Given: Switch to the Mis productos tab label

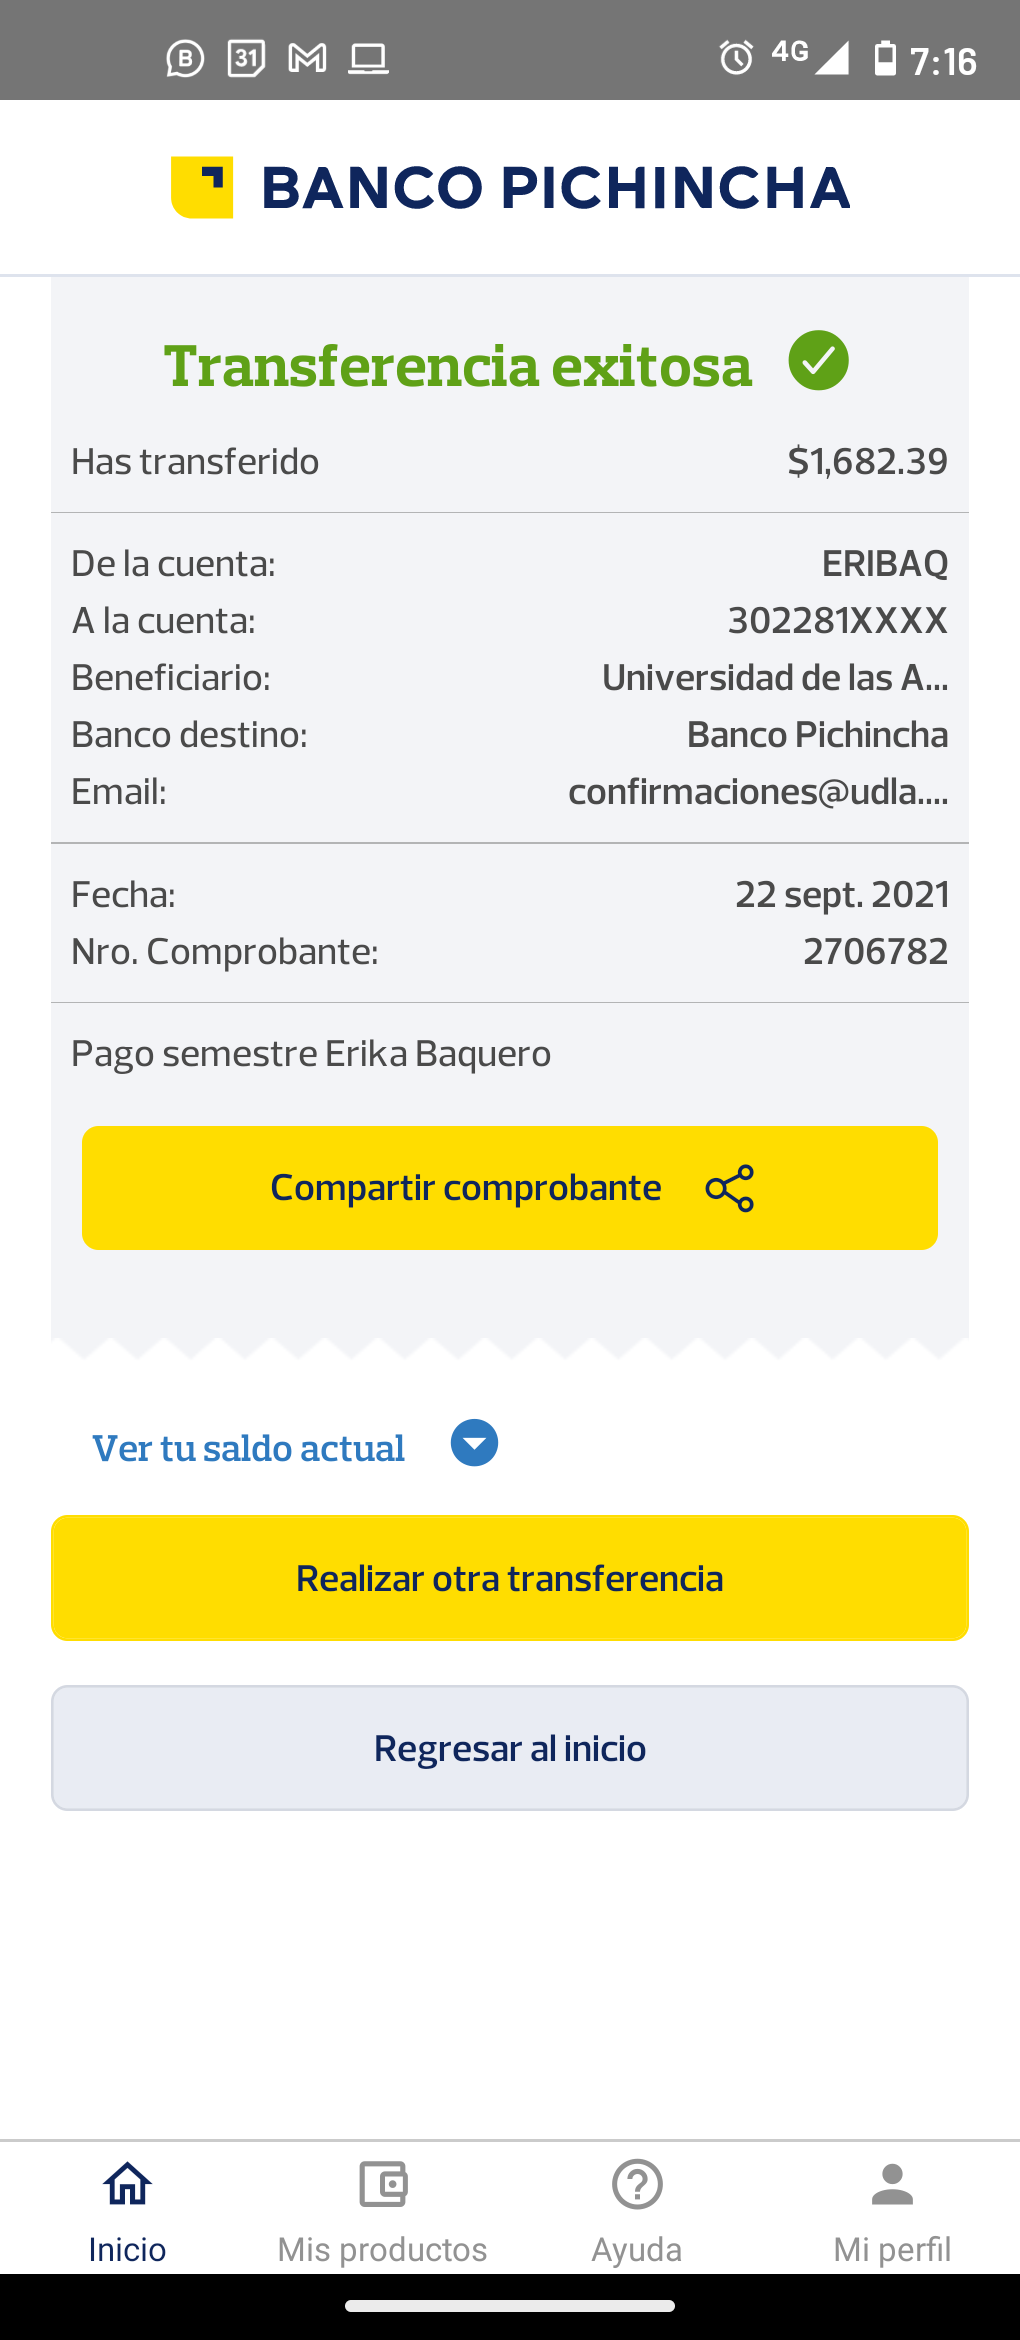Looking at the screenshot, I should pos(383,2249).
